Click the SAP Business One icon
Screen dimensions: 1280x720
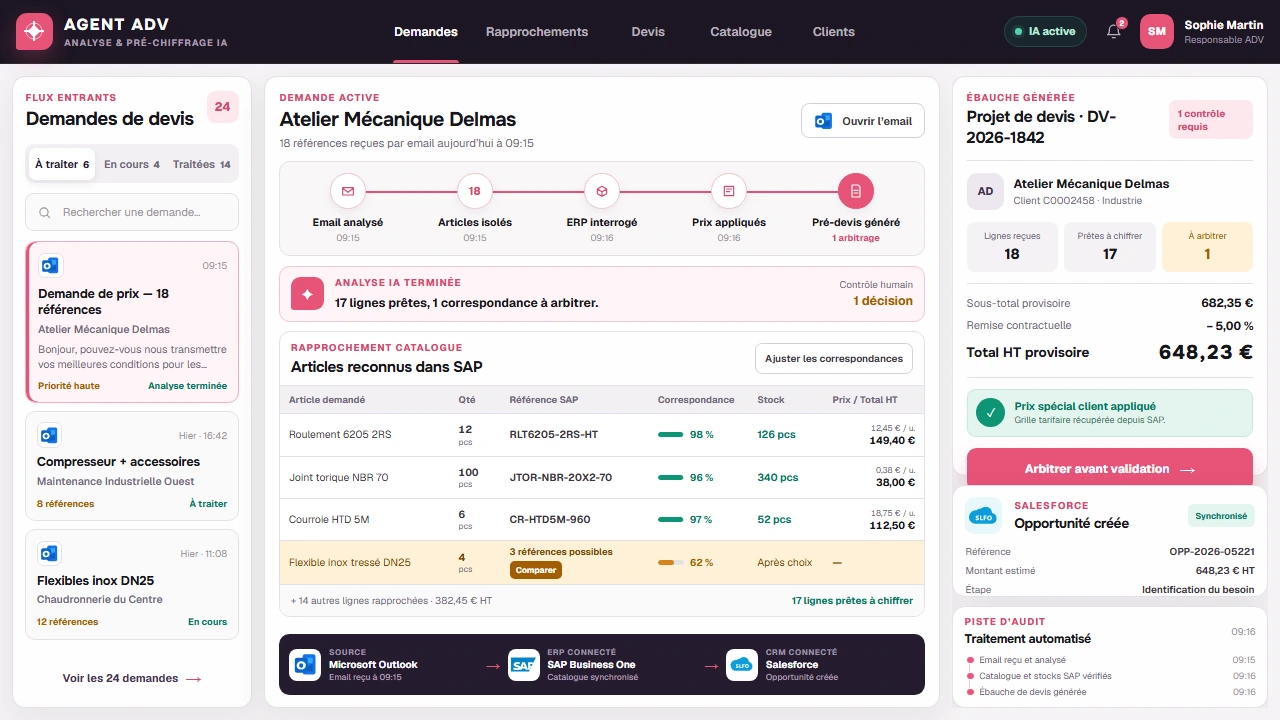point(523,665)
